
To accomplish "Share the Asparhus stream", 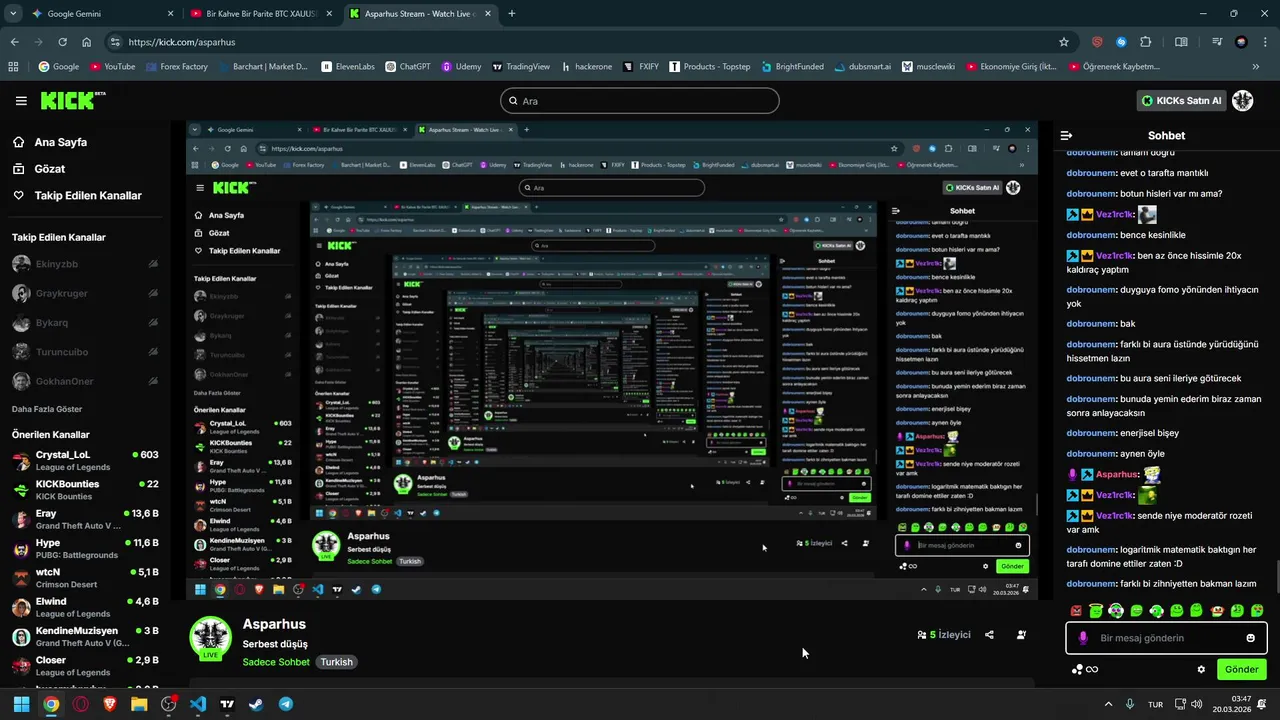I will [989, 635].
